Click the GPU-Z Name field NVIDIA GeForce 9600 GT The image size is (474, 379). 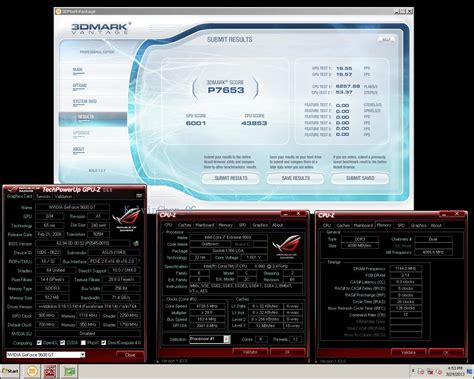72,207
